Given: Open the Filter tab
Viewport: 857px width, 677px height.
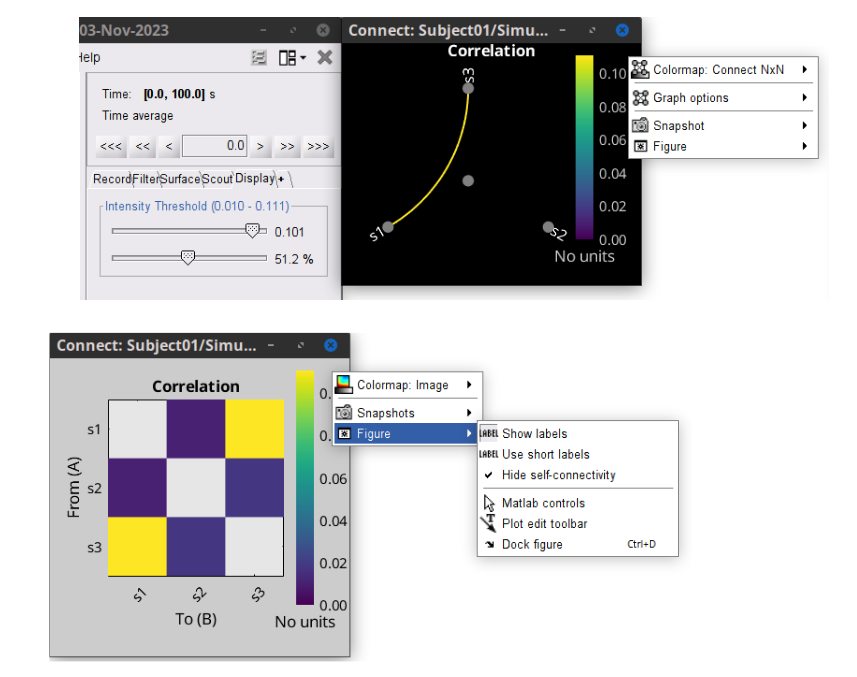Looking at the screenshot, I should coord(145,179).
